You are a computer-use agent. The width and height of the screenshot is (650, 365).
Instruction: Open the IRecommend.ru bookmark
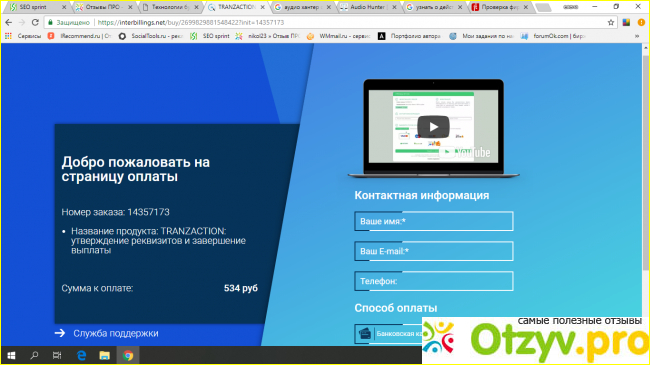point(80,36)
